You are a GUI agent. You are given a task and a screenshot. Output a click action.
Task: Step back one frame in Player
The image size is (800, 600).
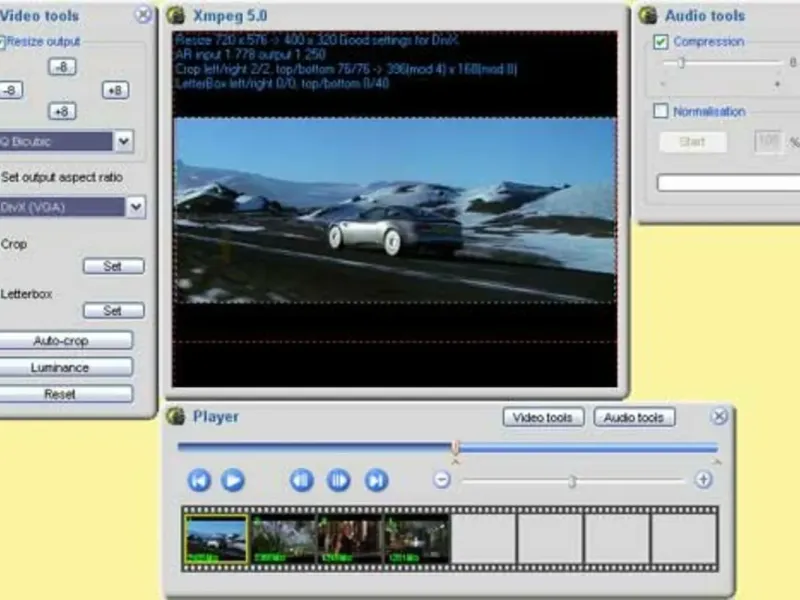(x=302, y=480)
